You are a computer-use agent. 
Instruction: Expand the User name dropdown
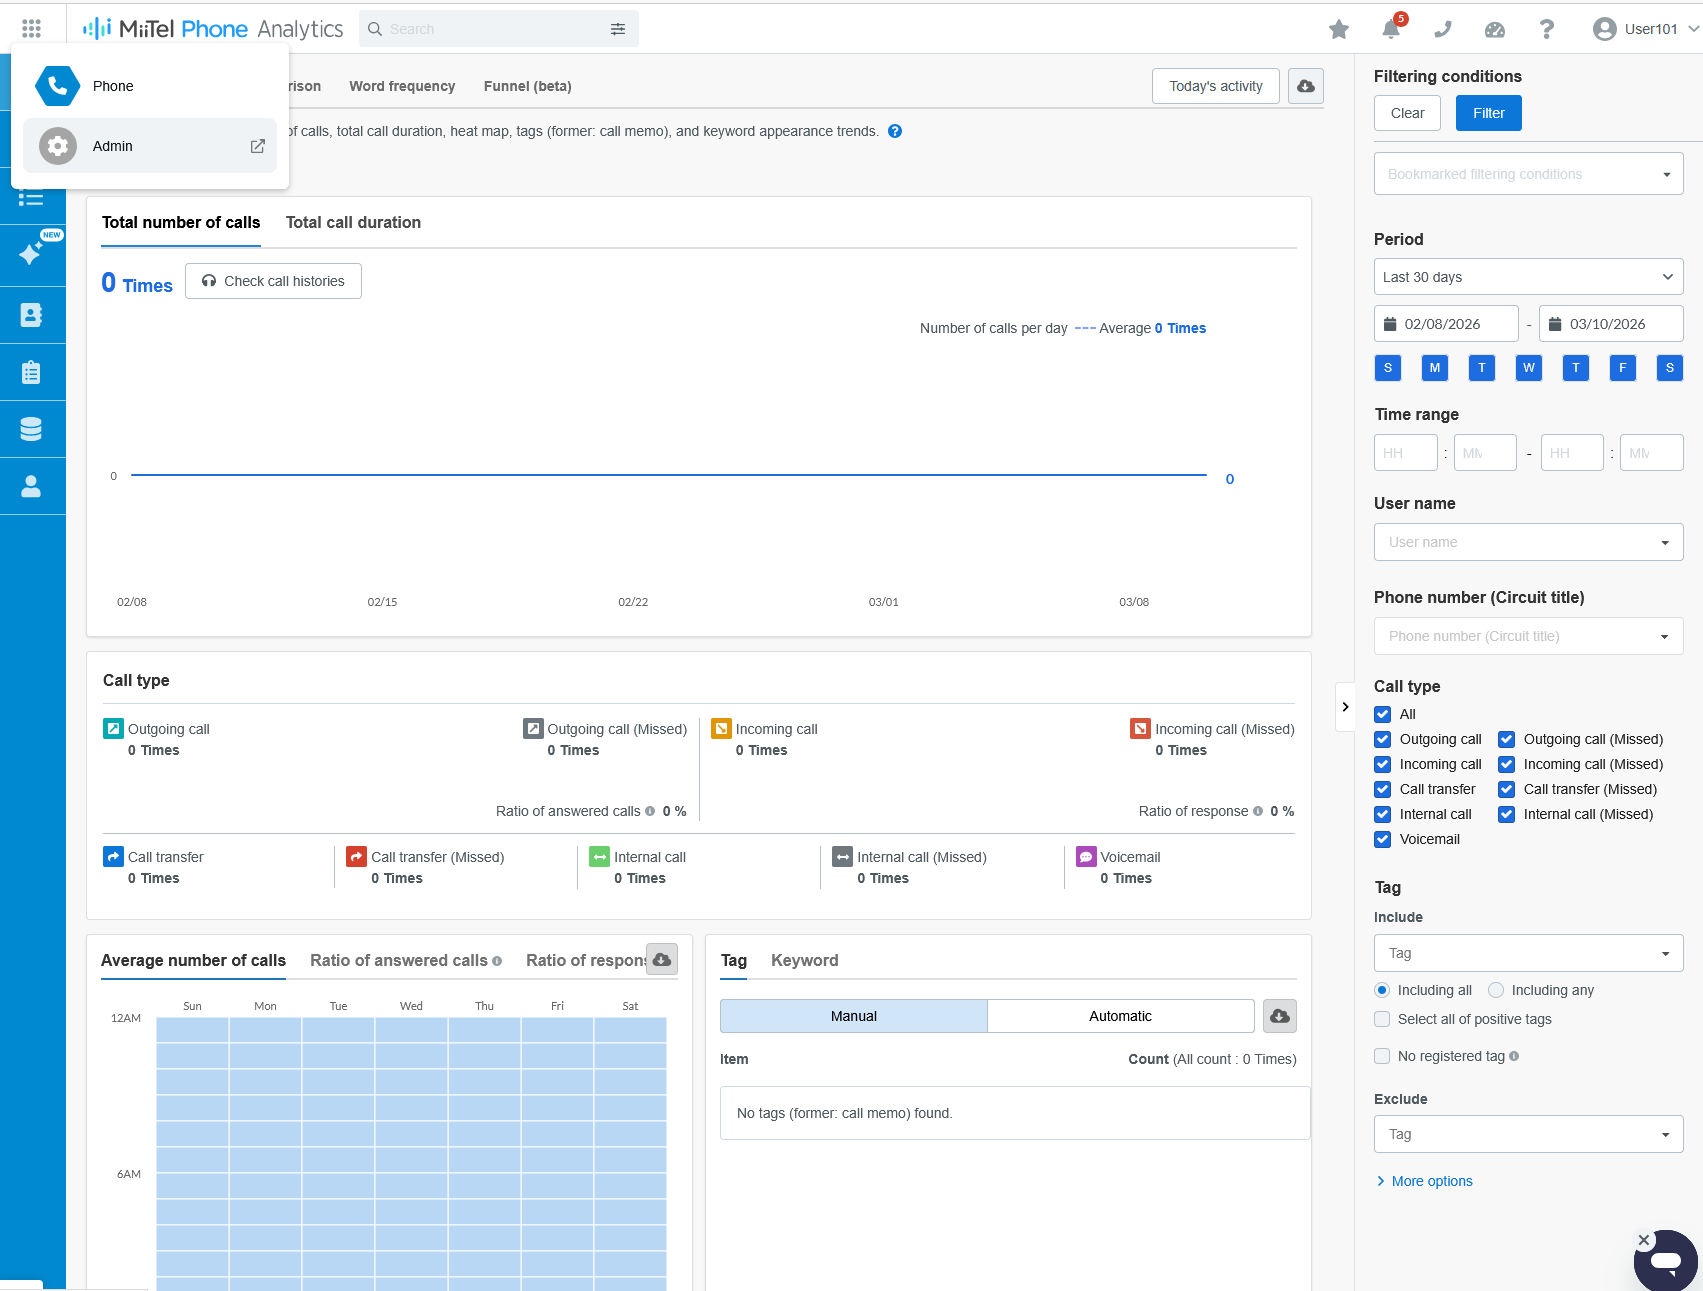point(1528,542)
